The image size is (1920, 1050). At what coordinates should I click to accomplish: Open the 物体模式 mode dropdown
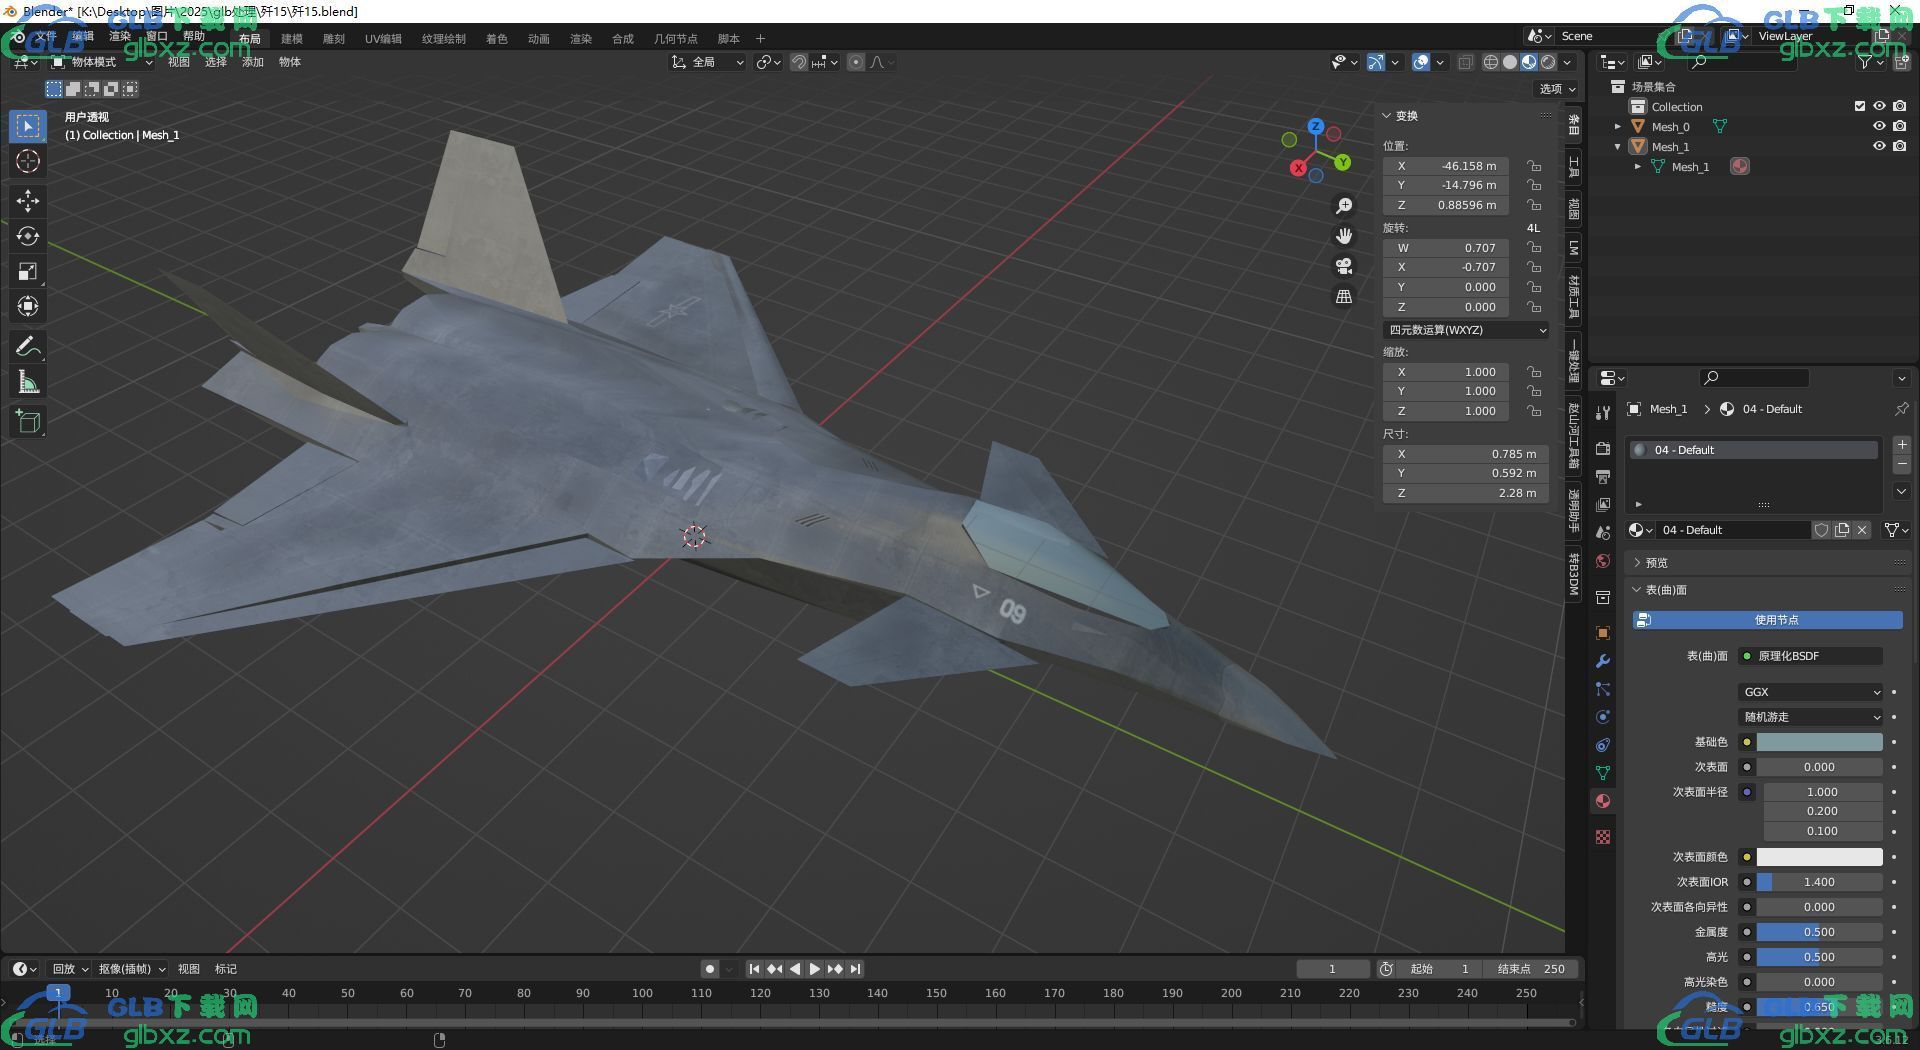pyautogui.click(x=102, y=62)
